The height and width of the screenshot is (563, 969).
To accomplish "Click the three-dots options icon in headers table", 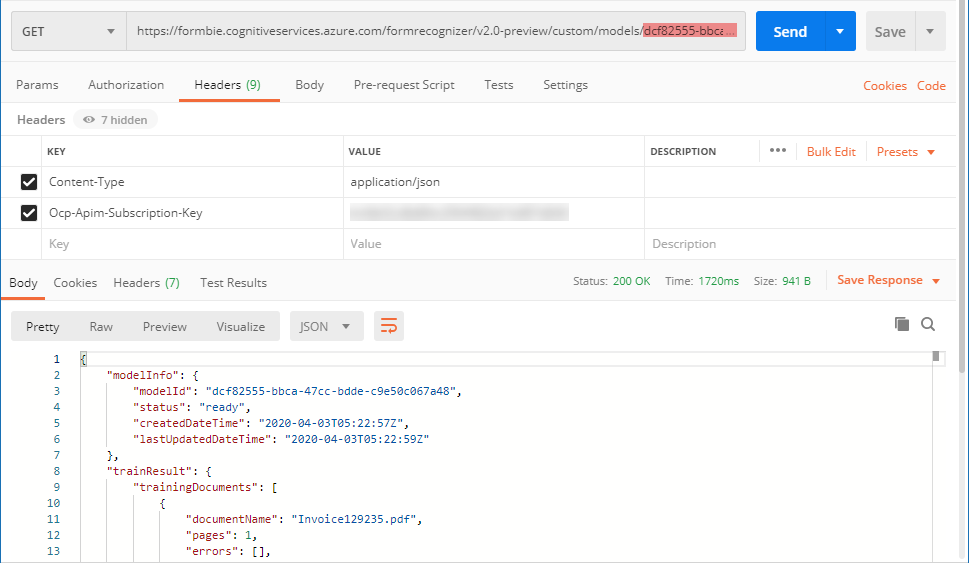I will point(777,151).
